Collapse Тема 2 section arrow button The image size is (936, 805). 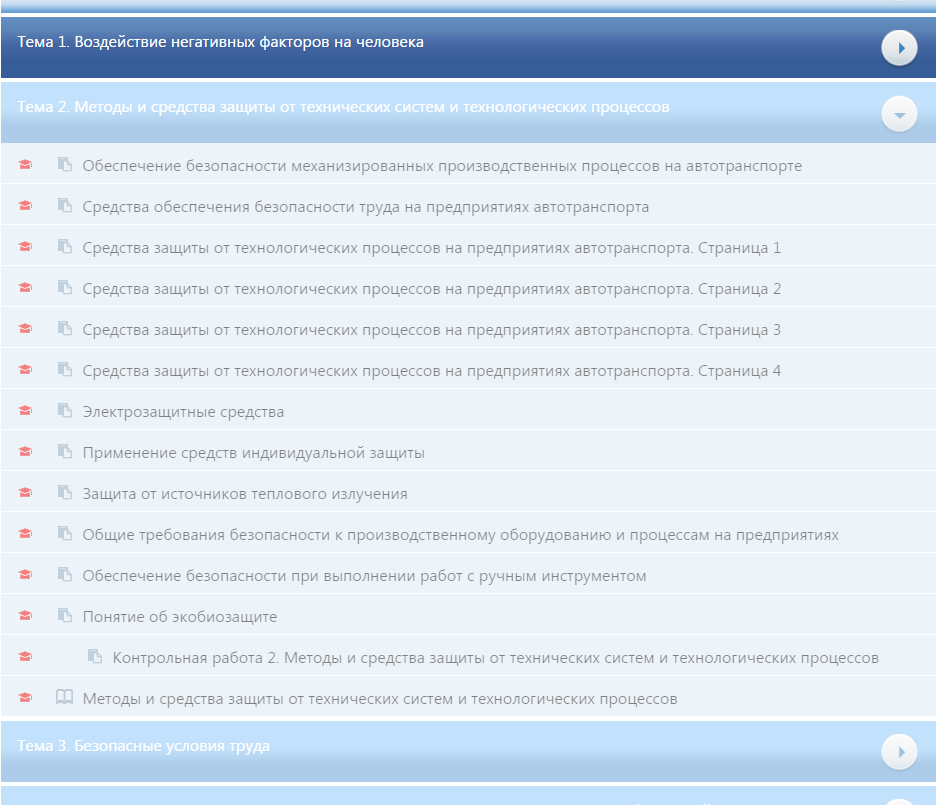coord(899,114)
